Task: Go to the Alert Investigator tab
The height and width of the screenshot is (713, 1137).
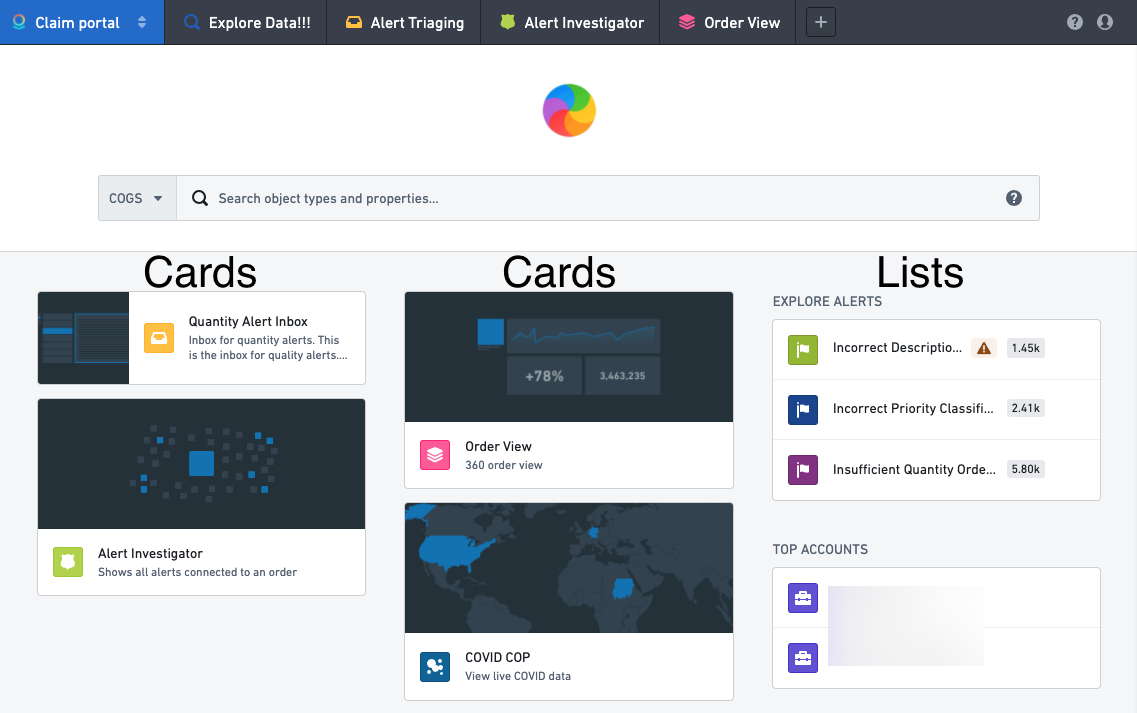Action: (571, 22)
